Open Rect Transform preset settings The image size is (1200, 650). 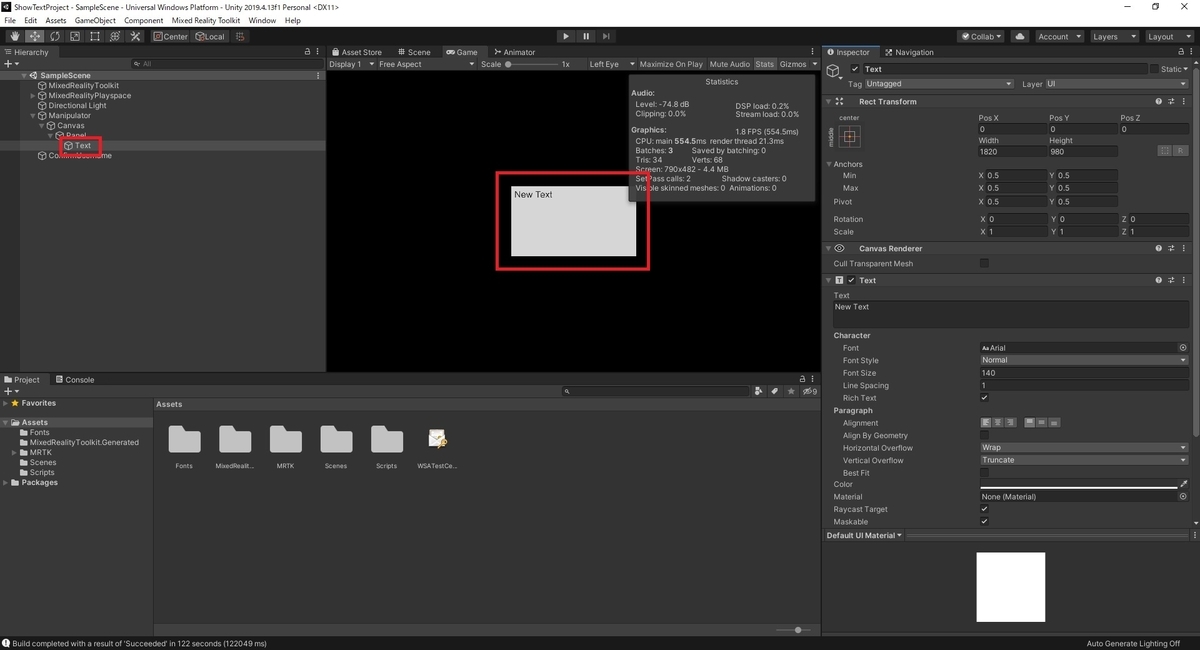pos(1171,101)
